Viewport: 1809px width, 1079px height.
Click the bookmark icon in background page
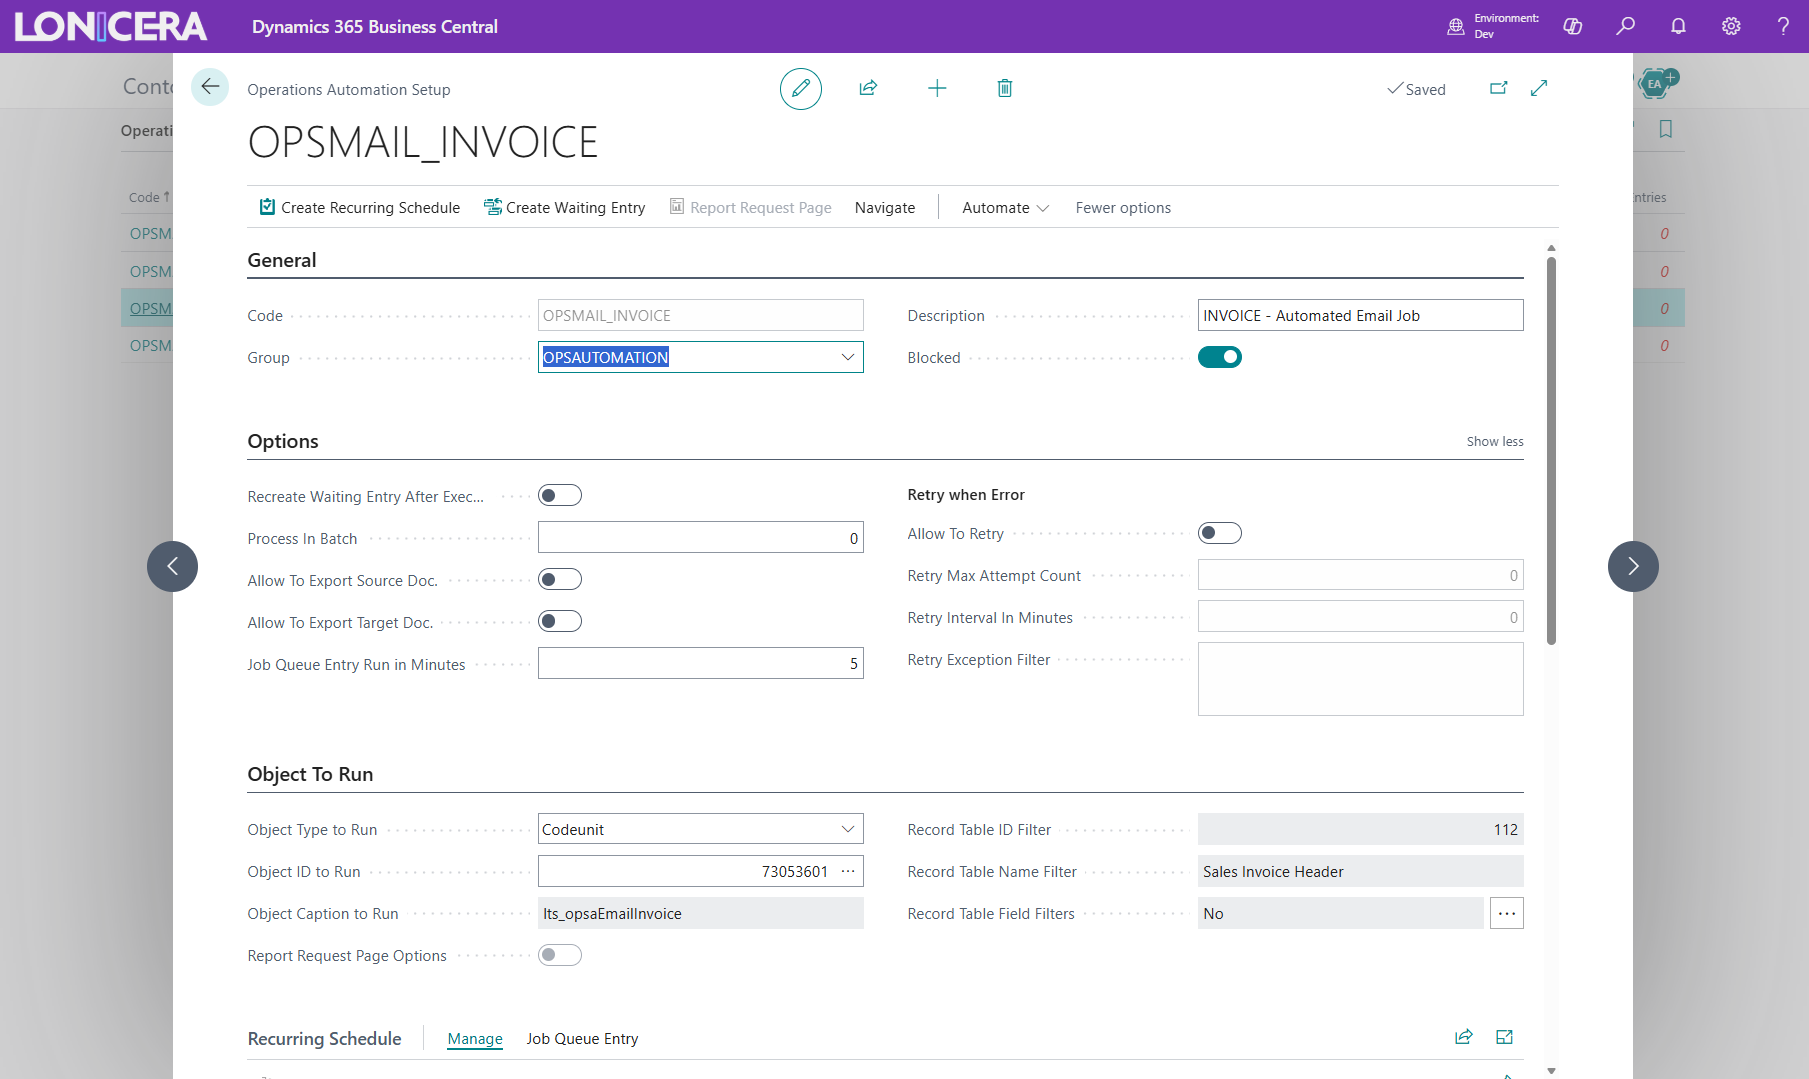pyautogui.click(x=1666, y=129)
